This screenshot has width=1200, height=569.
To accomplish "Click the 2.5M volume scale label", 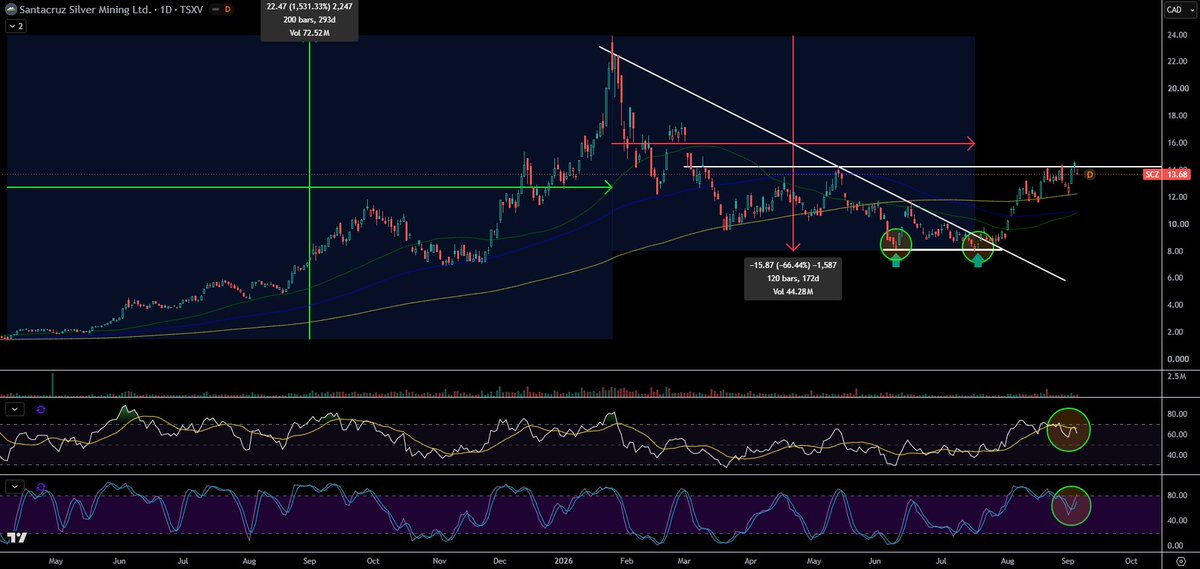I will (x=1177, y=377).
